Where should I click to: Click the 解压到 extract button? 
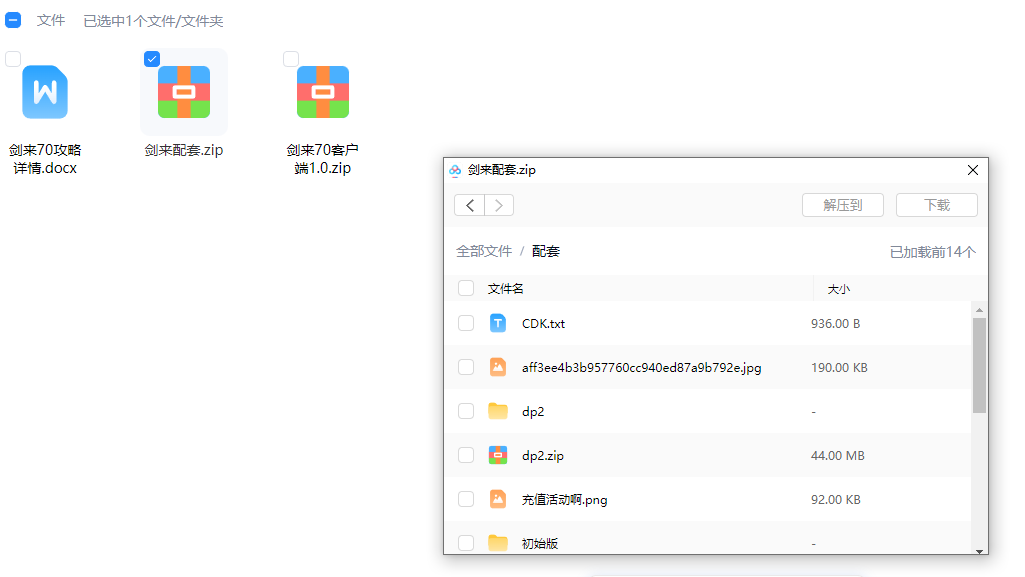coord(844,205)
